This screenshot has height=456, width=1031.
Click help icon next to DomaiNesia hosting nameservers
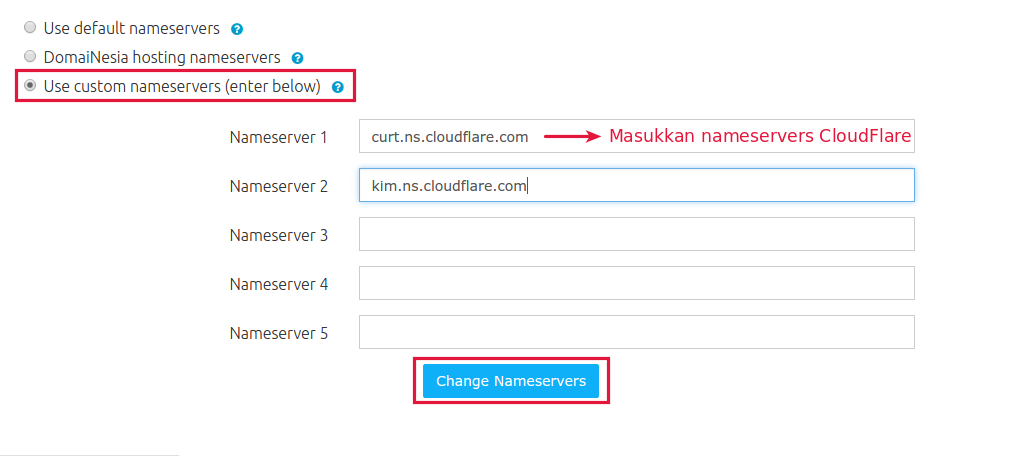click(297, 58)
